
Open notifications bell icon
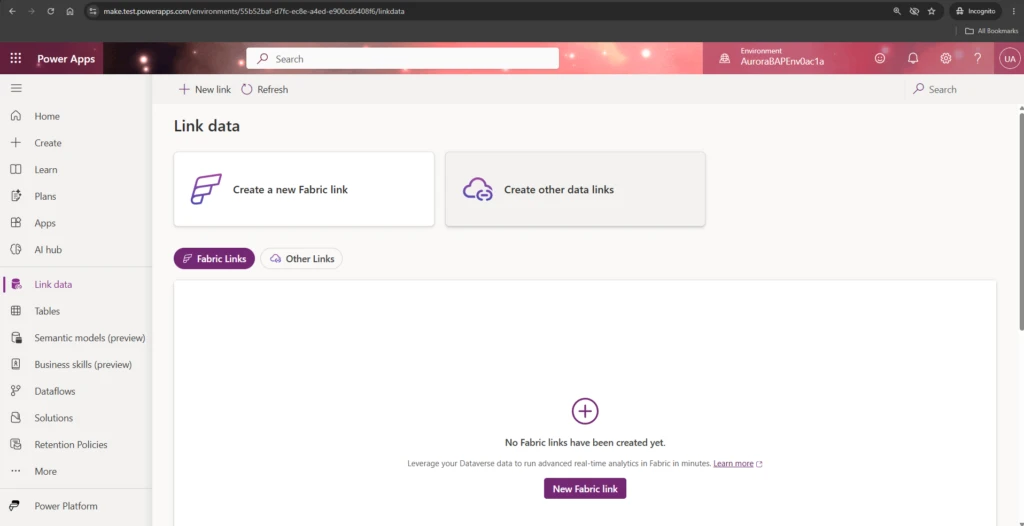[x=913, y=58]
